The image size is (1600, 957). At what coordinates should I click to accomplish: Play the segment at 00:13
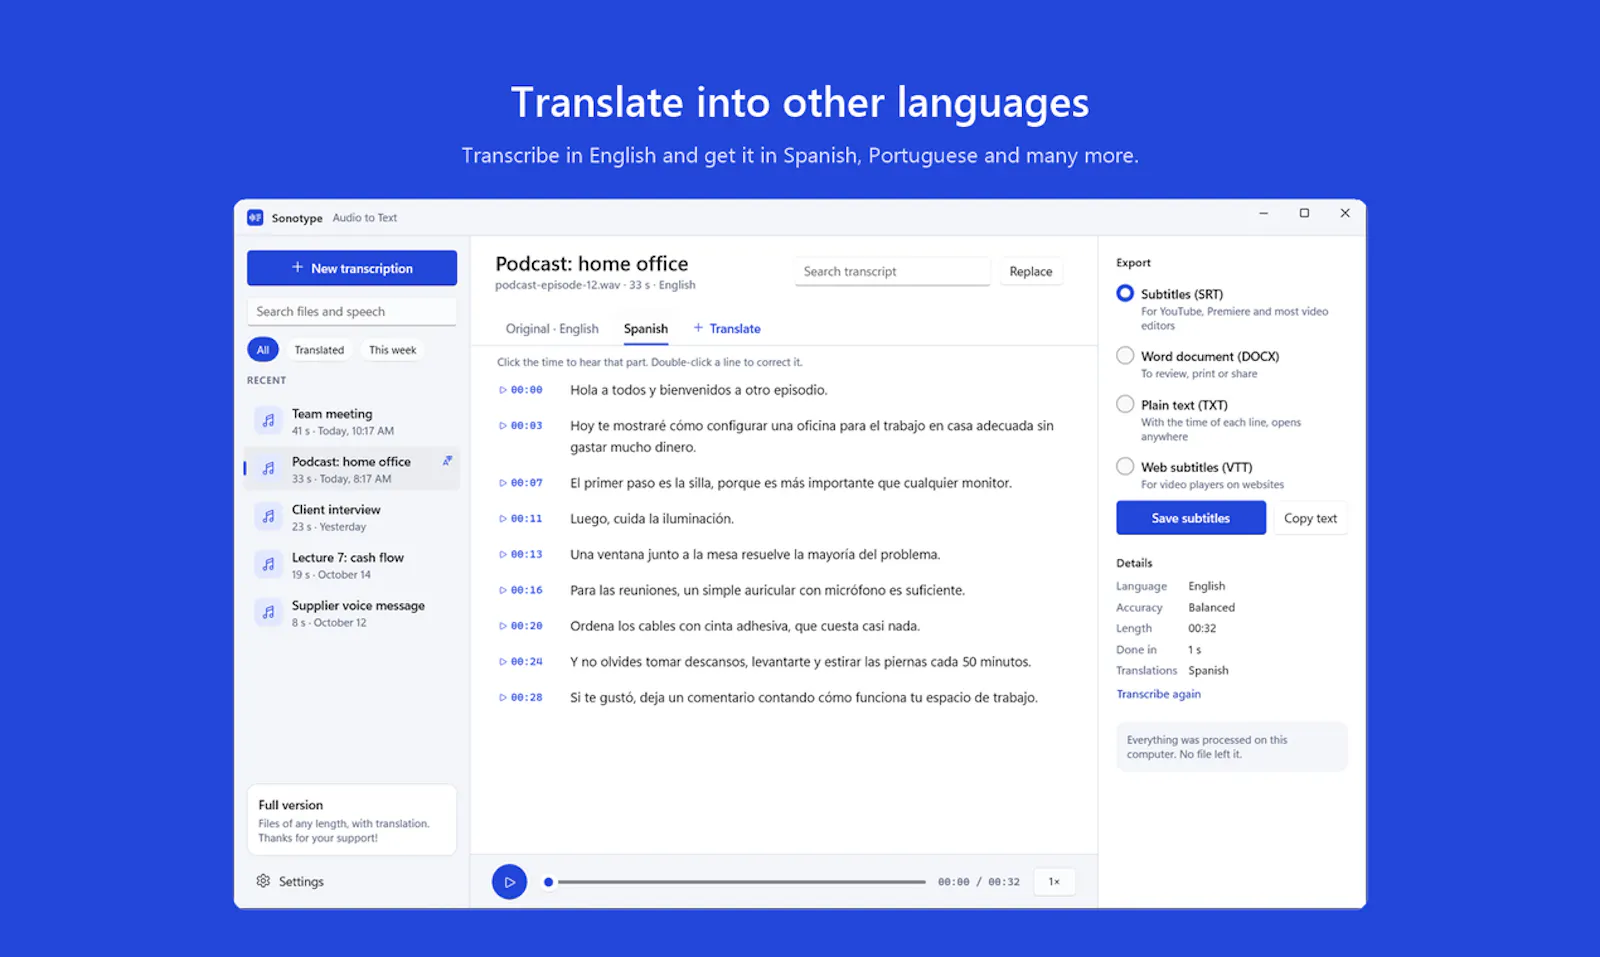coord(521,555)
